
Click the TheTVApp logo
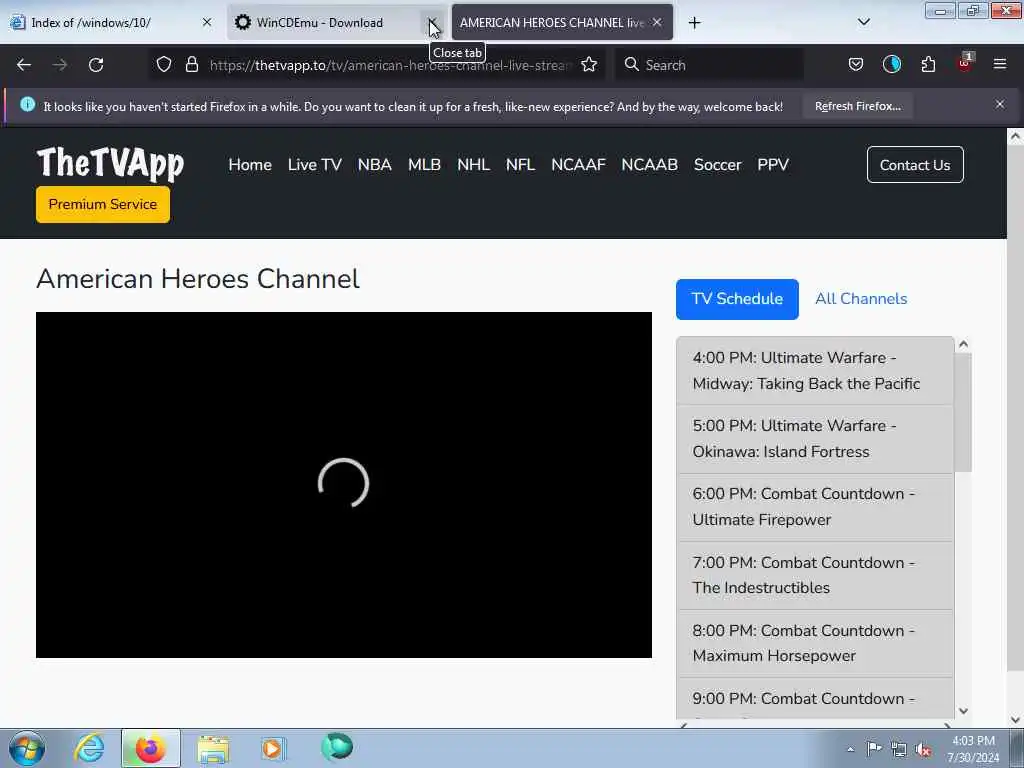click(110, 163)
